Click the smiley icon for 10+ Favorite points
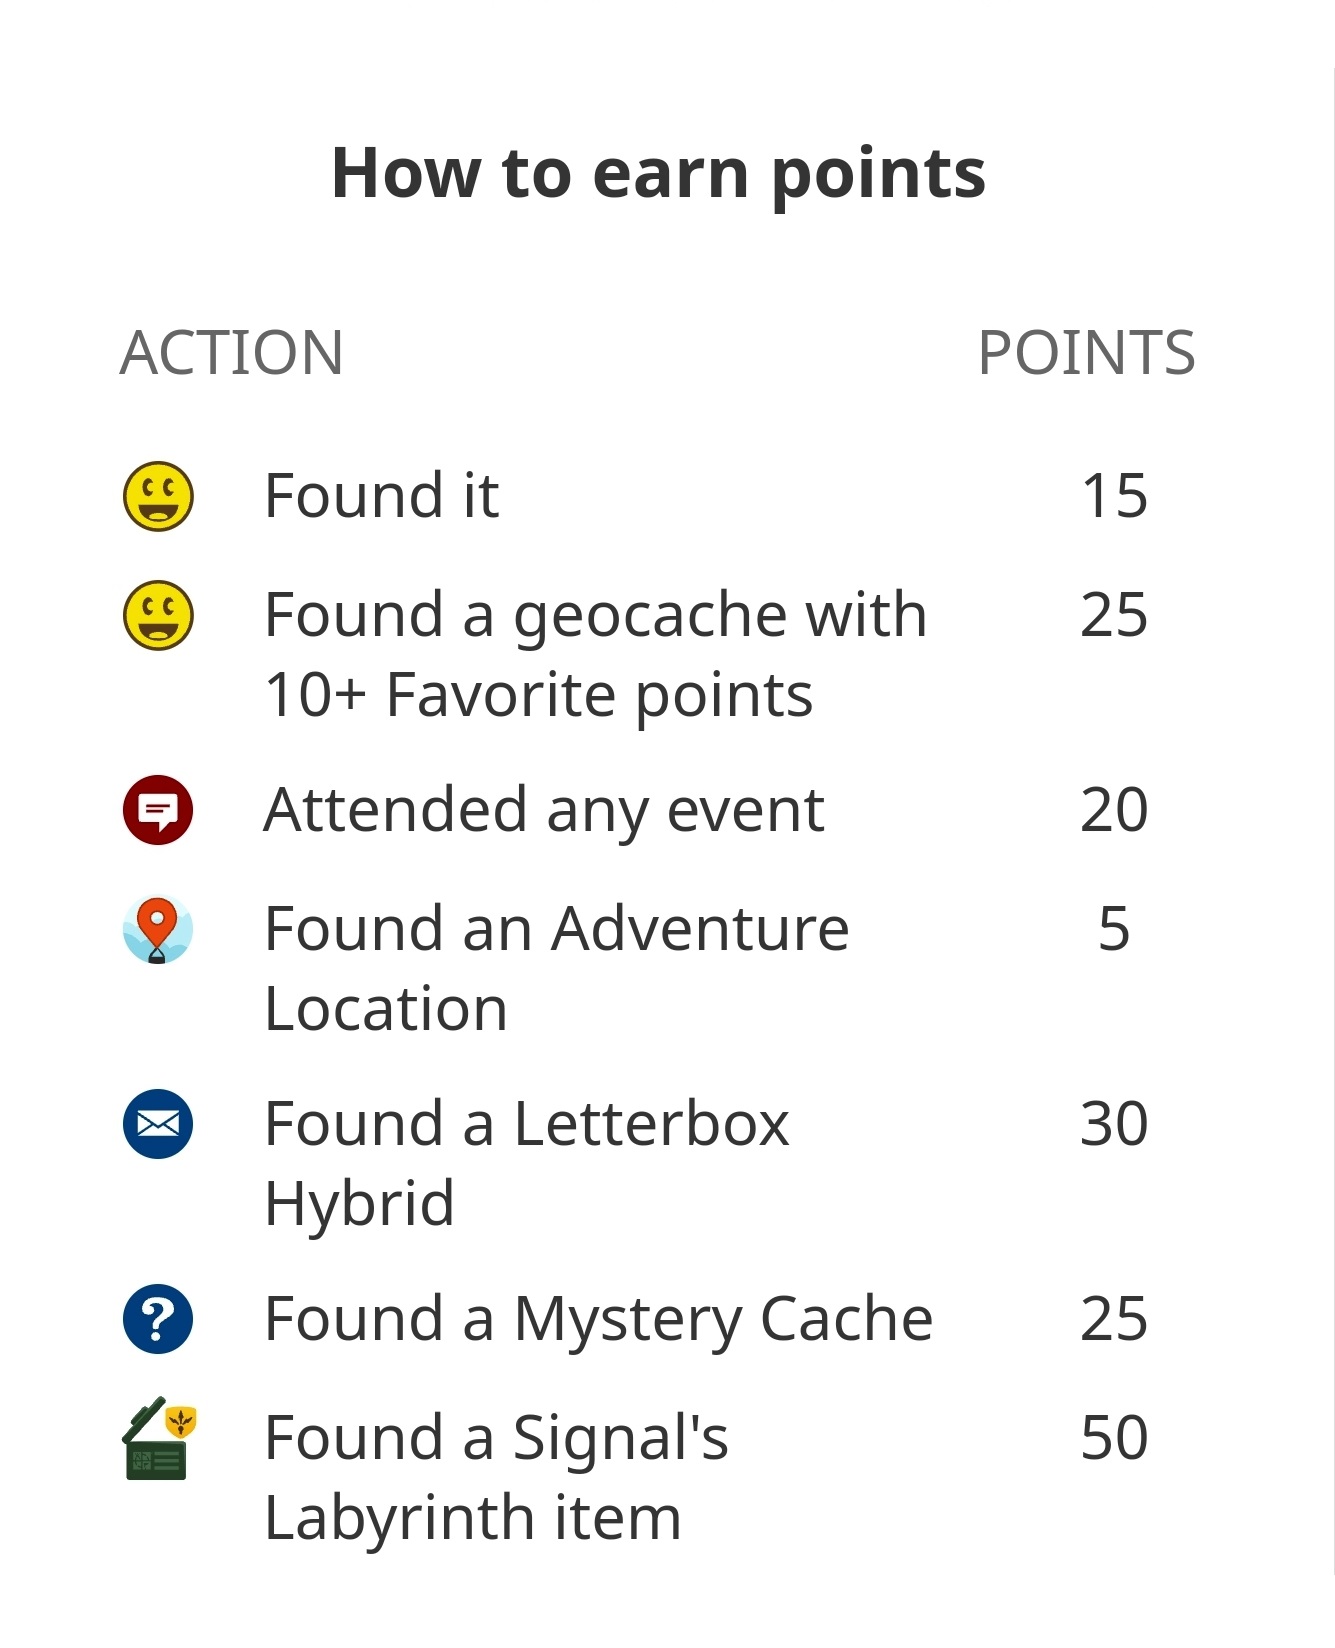The height and width of the screenshot is (1648, 1335). coord(158,615)
